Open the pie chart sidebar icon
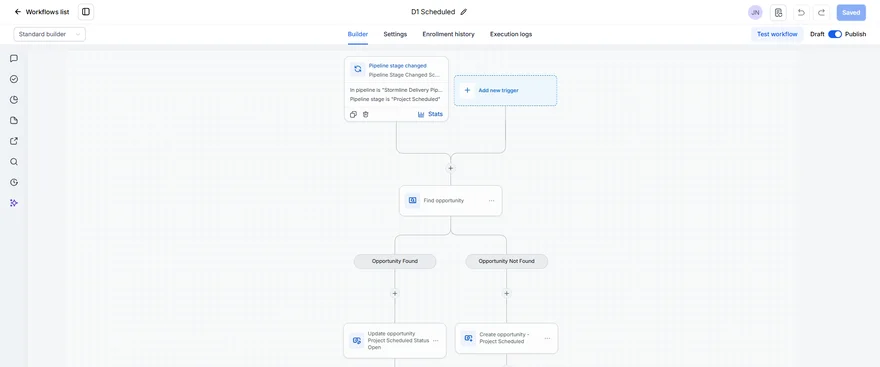880x367 pixels. [x=14, y=100]
